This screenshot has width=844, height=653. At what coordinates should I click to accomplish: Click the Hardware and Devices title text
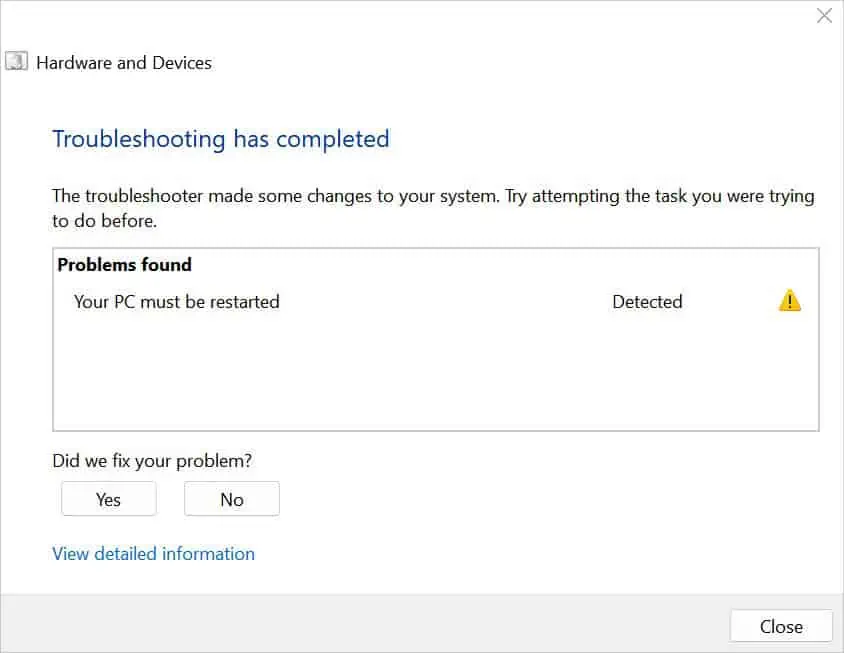pos(123,62)
